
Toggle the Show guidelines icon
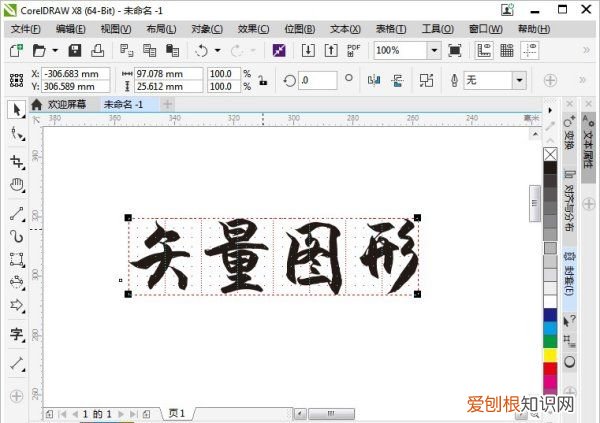(530, 51)
